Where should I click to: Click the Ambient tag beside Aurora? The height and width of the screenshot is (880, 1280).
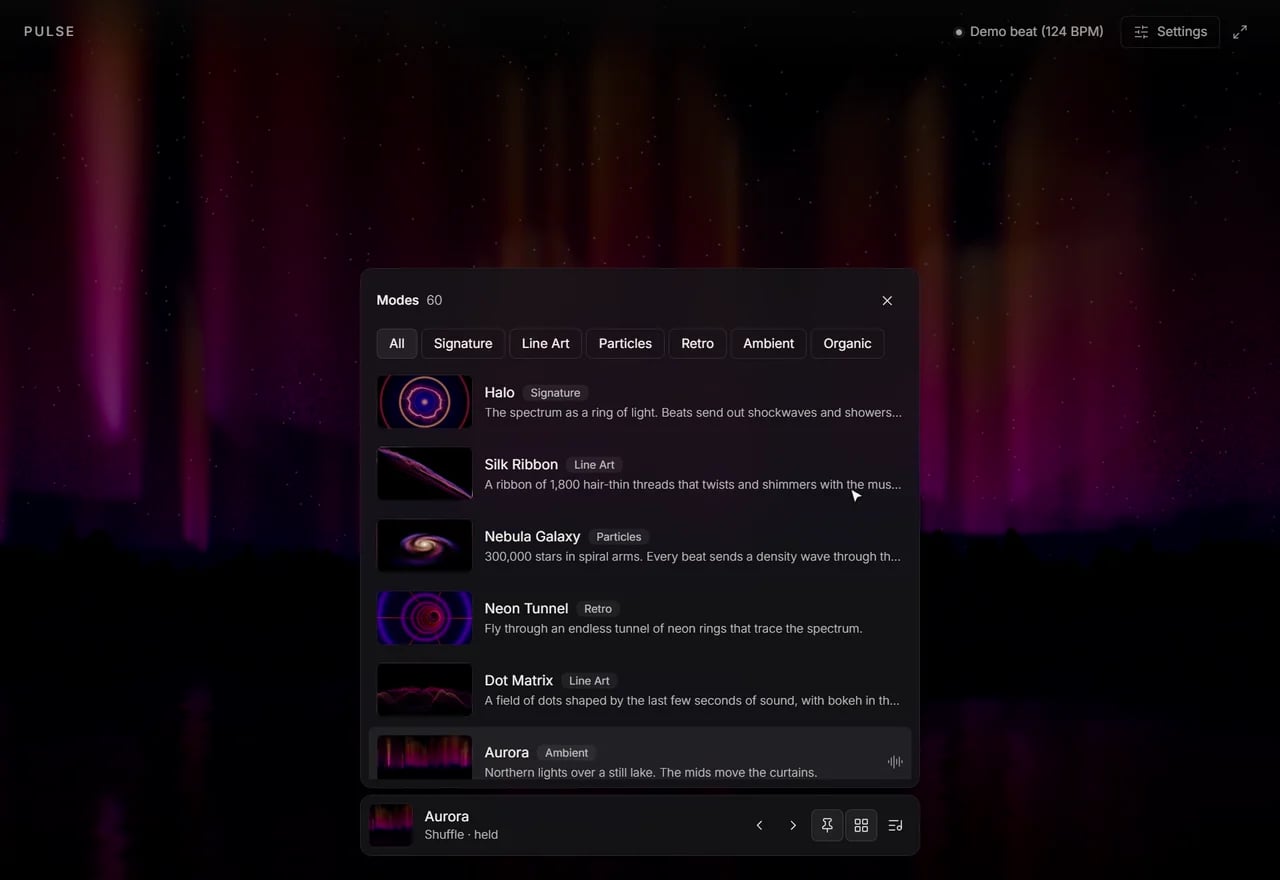[x=567, y=753]
